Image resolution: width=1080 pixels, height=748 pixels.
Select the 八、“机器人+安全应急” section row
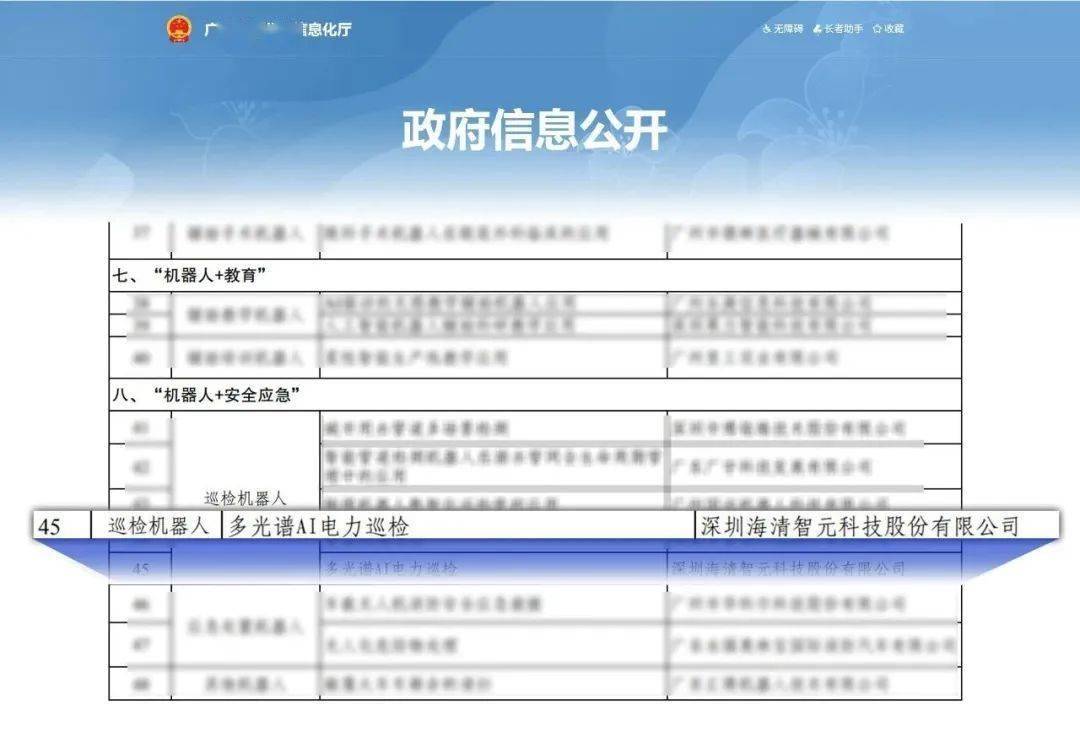(x=534, y=395)
